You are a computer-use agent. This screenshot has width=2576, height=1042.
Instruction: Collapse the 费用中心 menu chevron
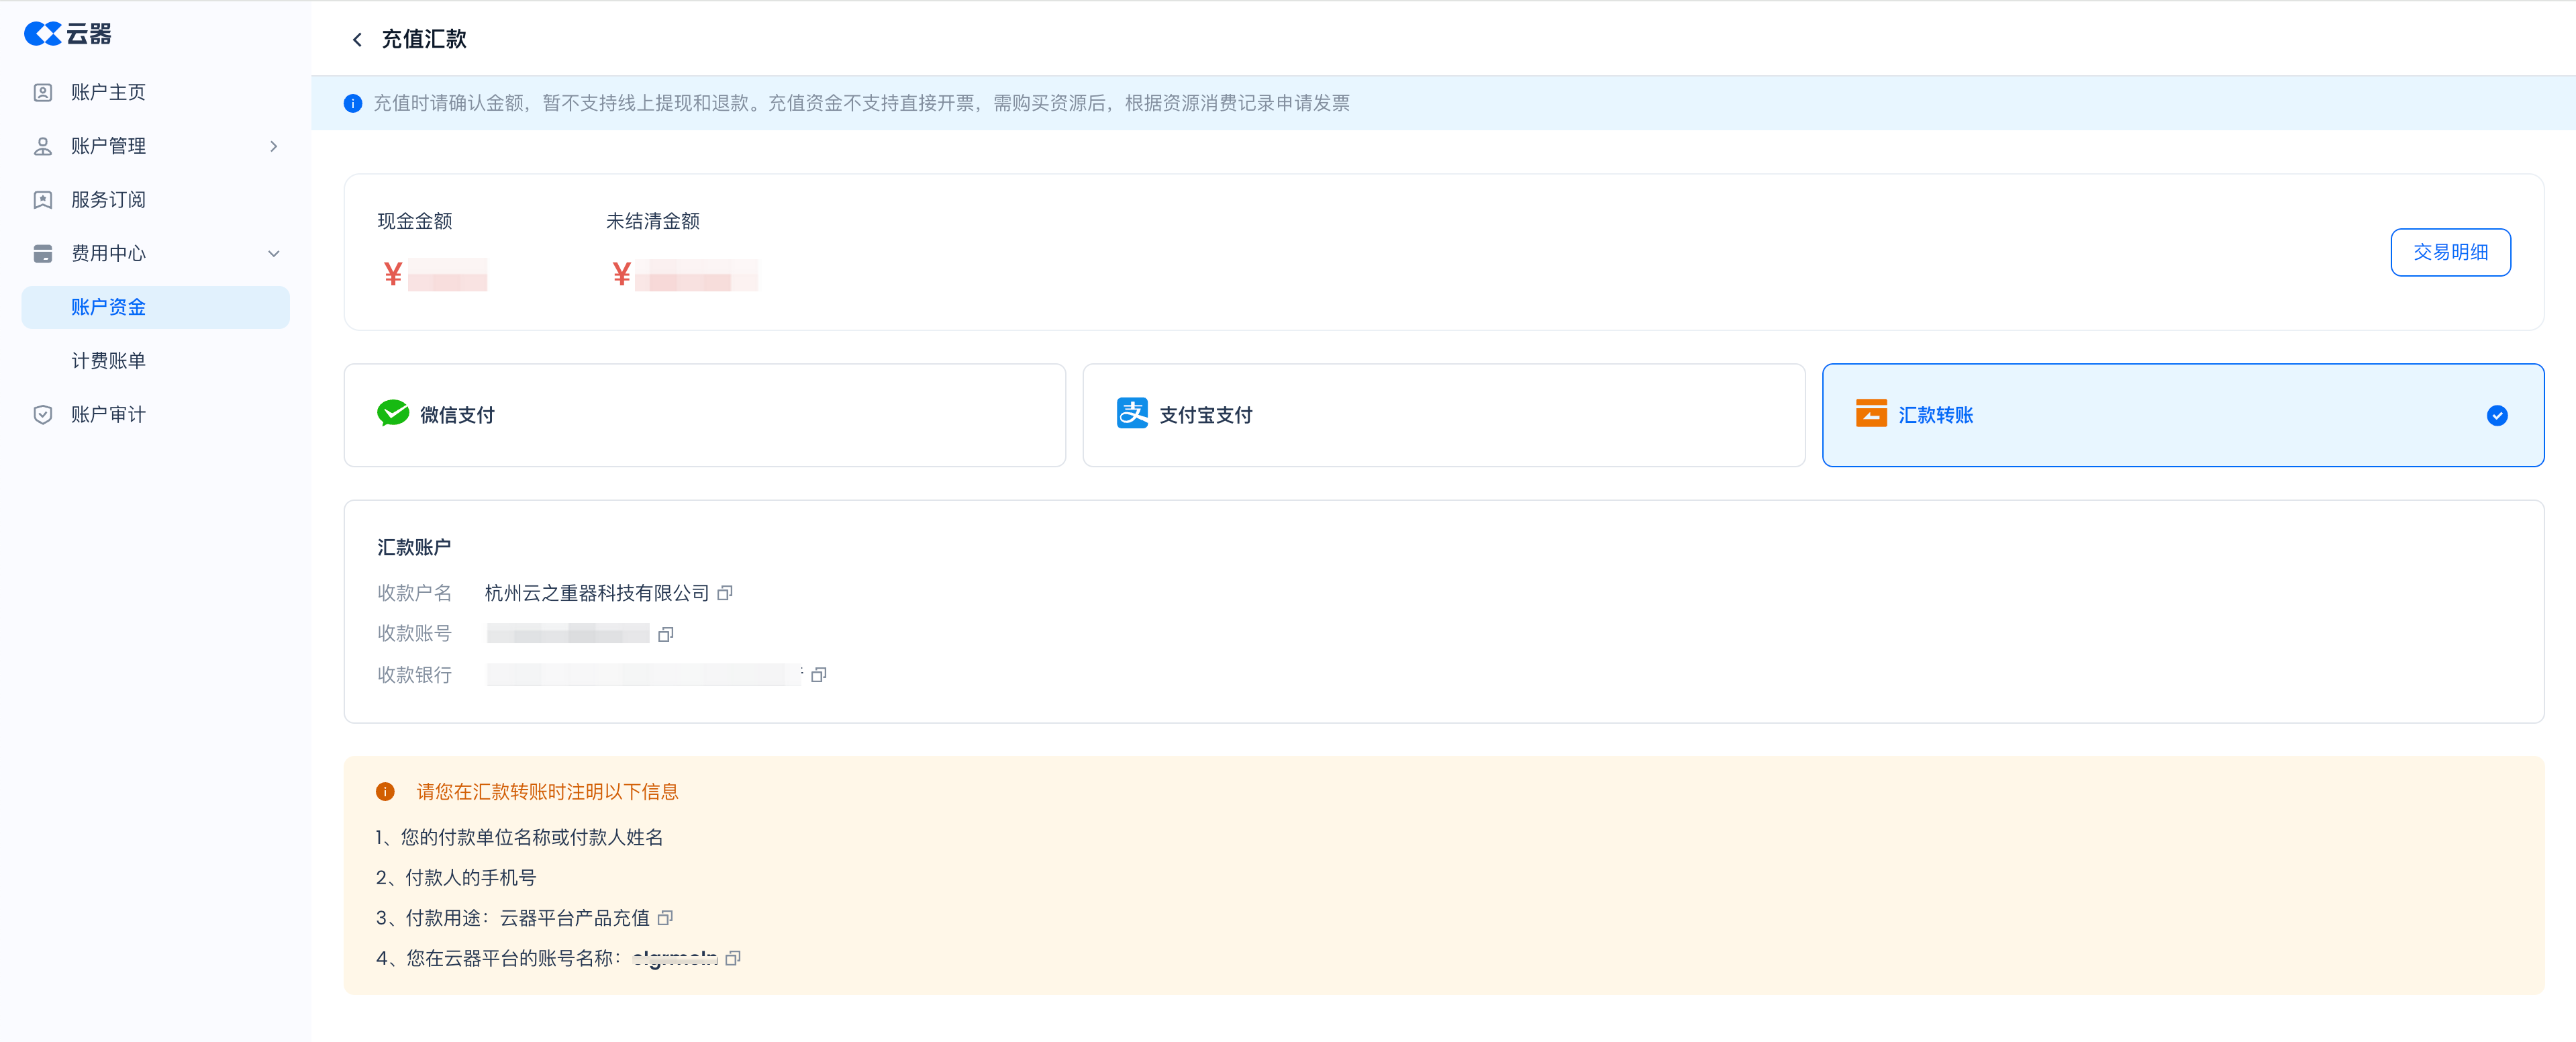(274, 254)
